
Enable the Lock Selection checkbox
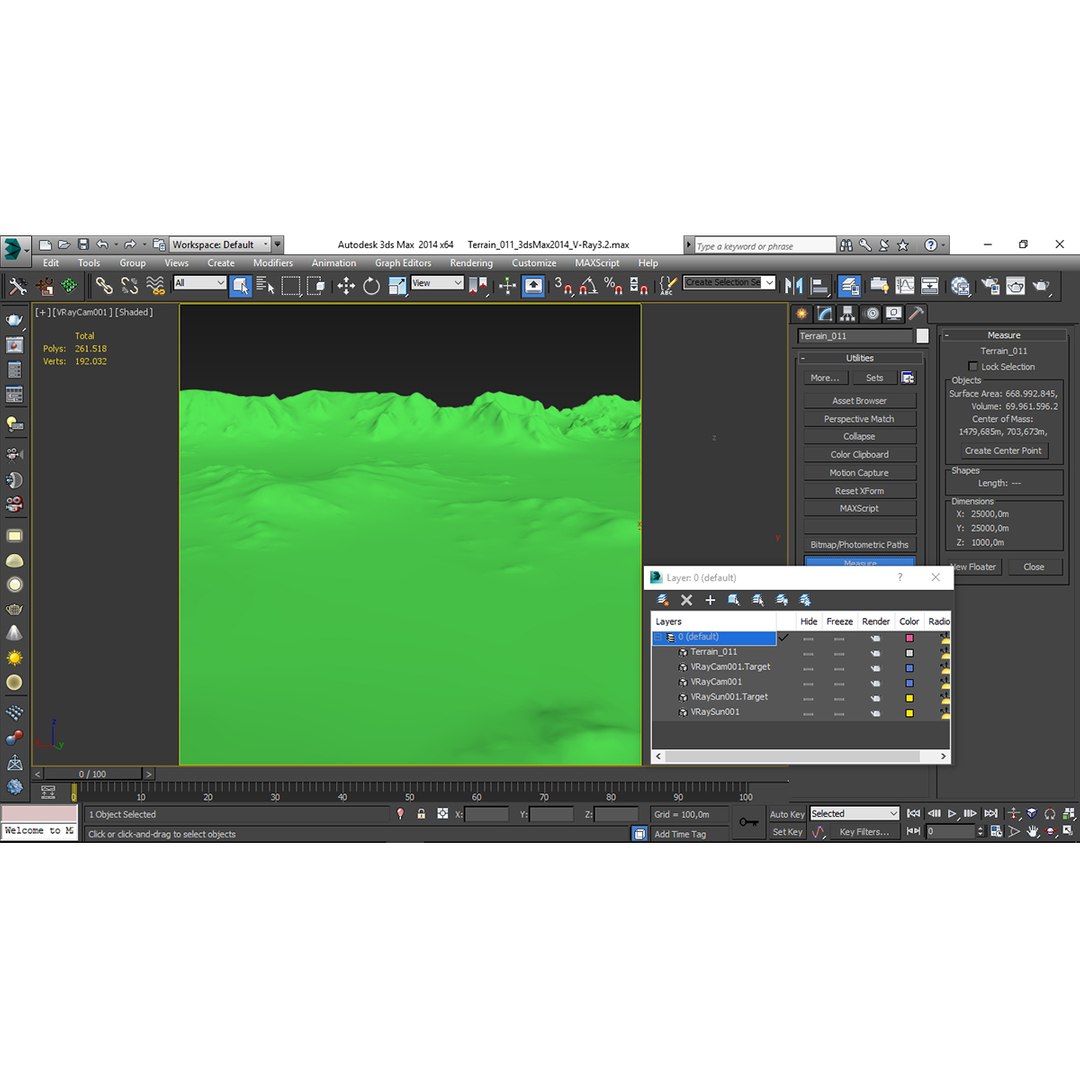973,366
